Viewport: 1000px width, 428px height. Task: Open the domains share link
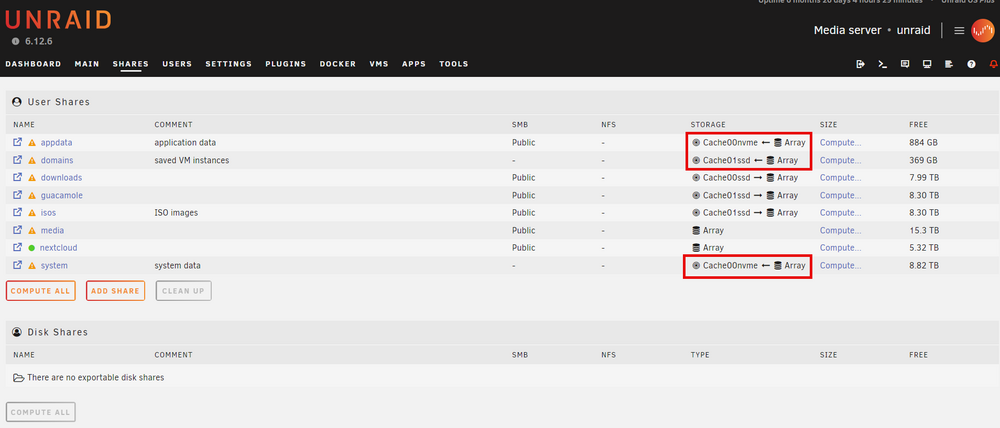[x=57, y=160]
